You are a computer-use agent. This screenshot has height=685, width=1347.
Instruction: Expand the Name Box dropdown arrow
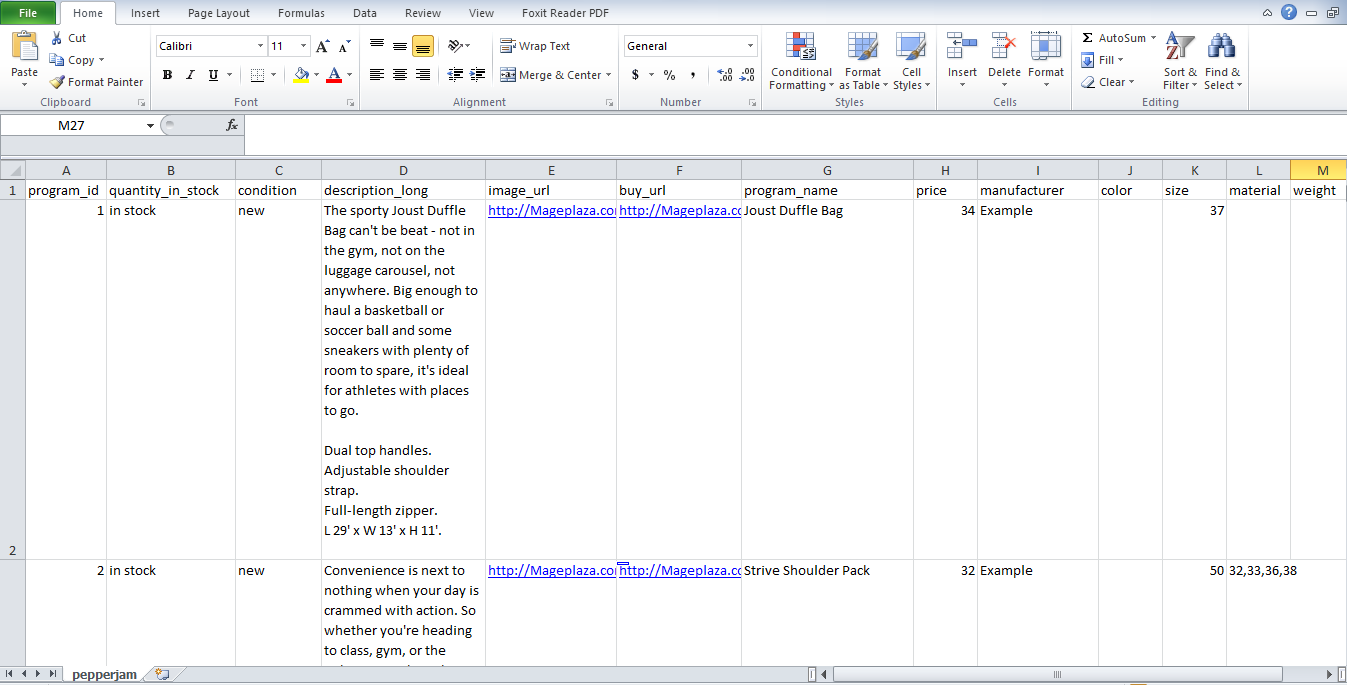151,125
